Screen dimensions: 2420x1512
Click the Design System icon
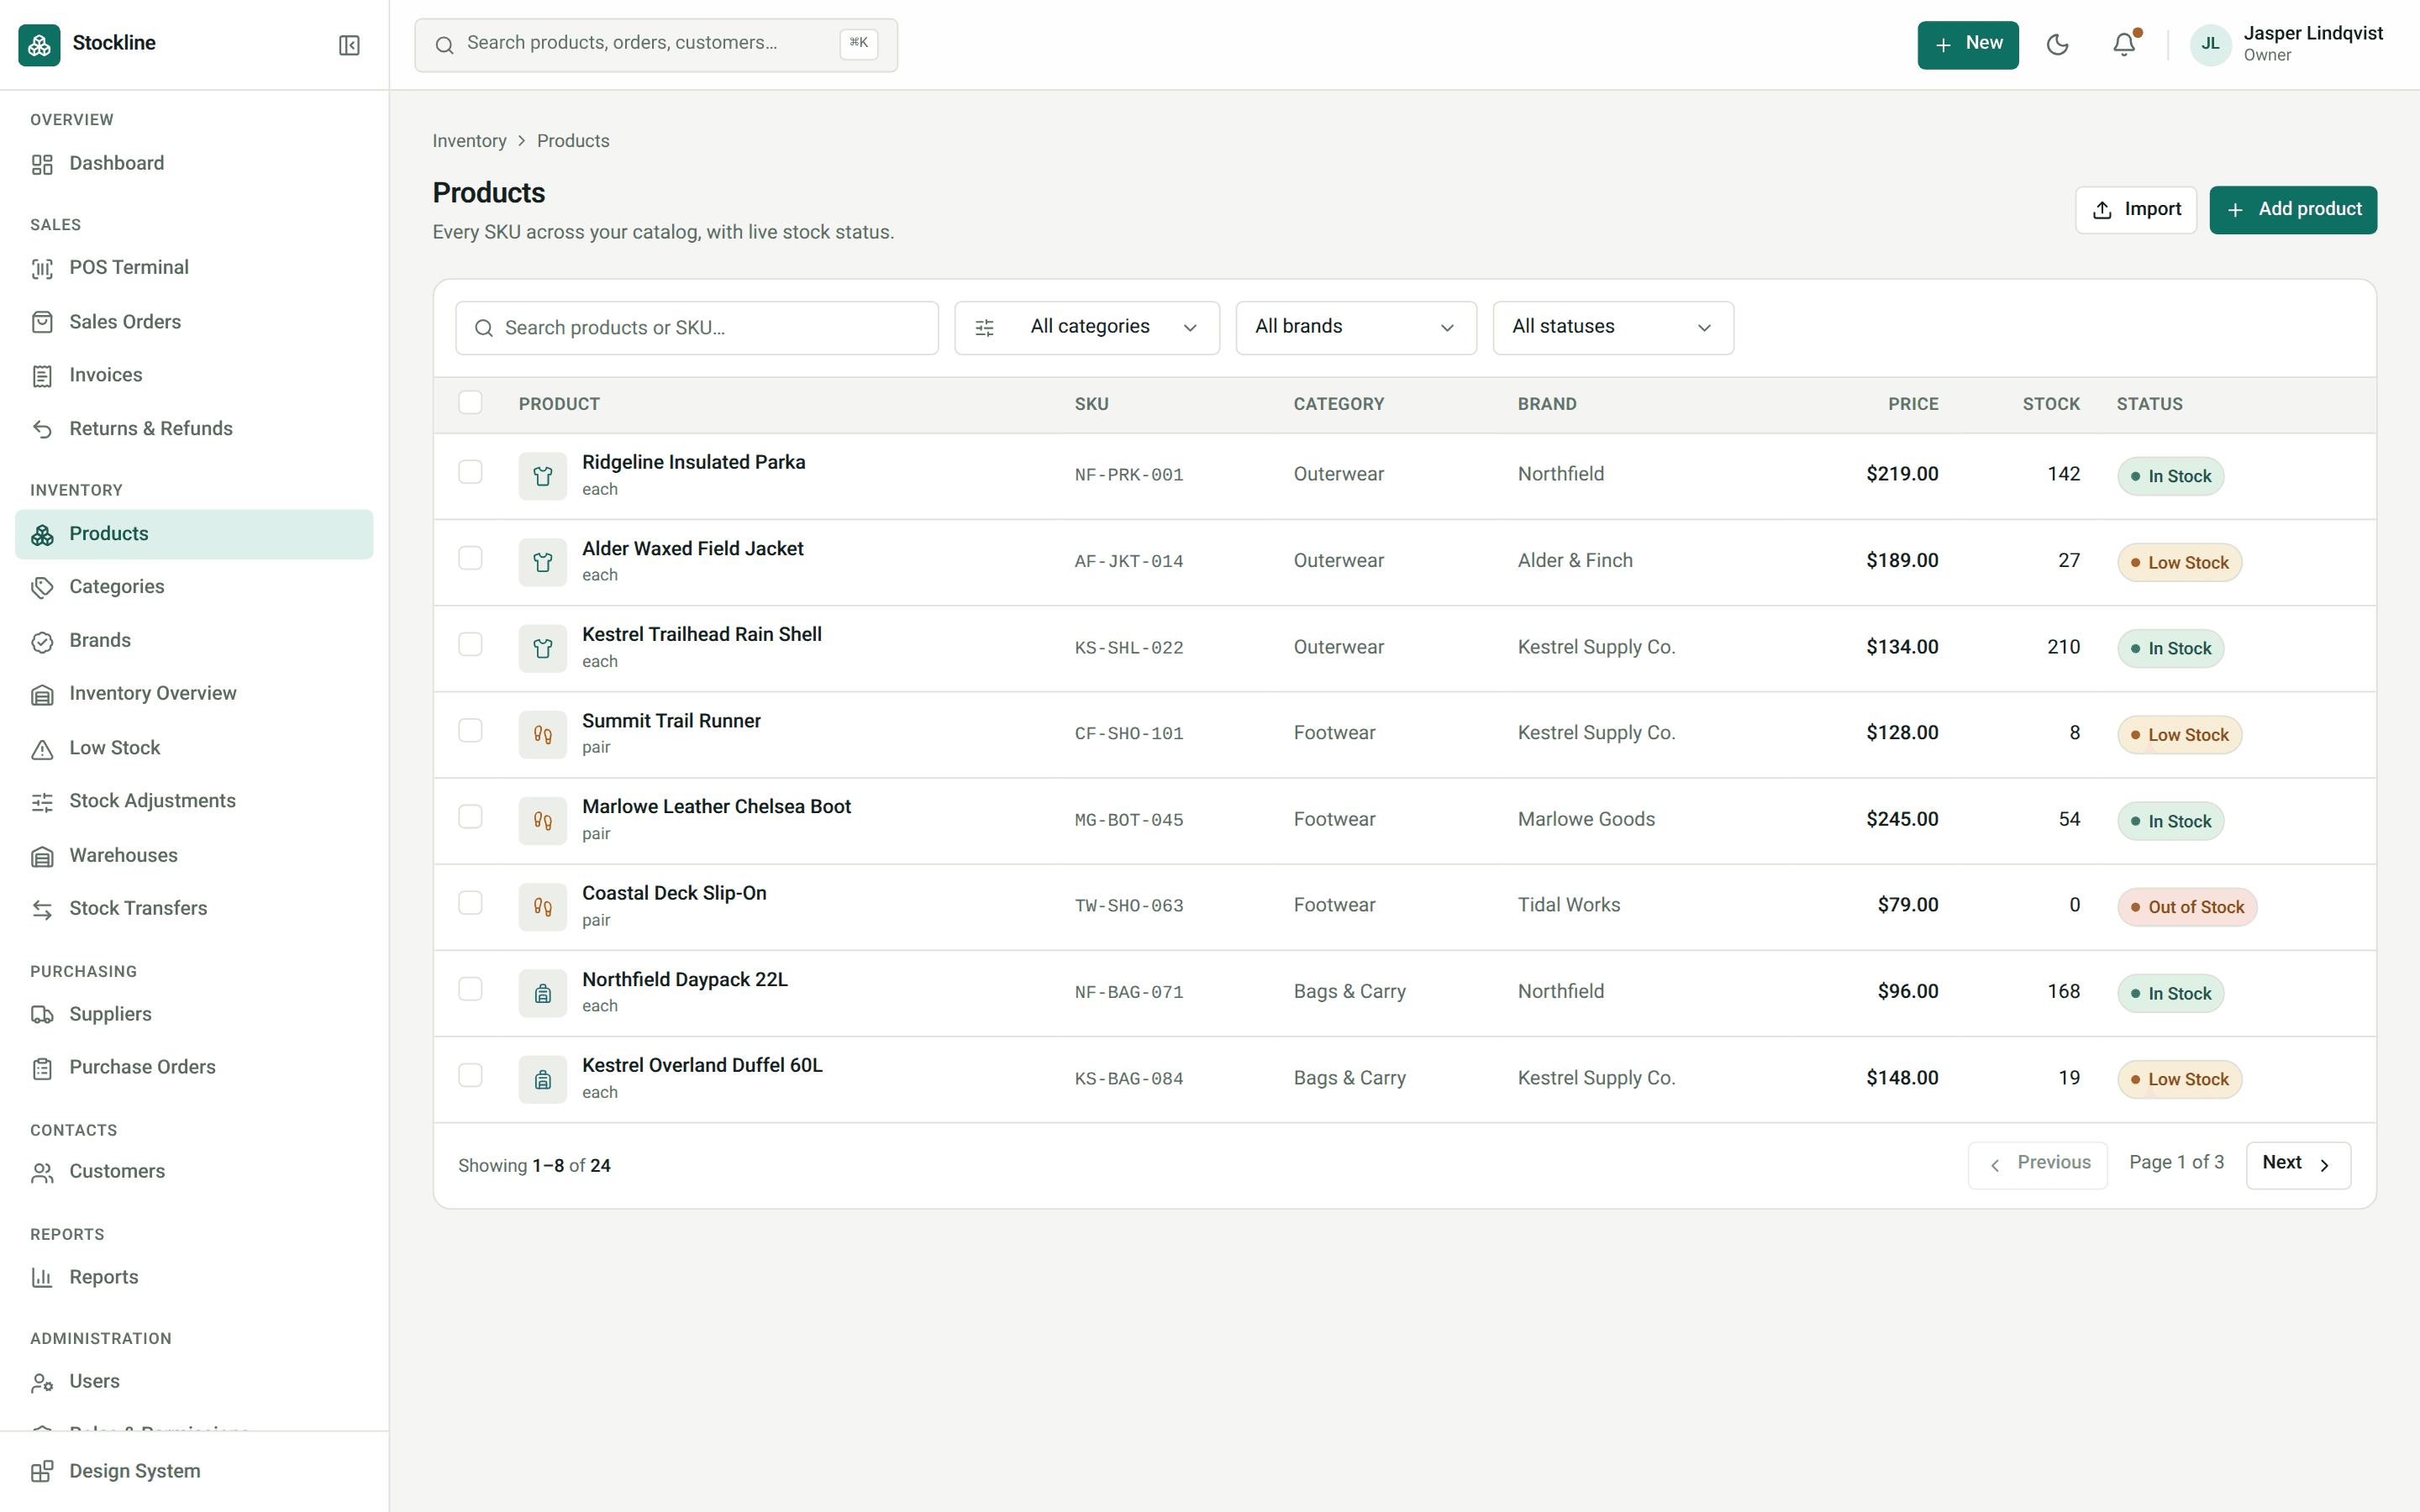point(42,1472)
